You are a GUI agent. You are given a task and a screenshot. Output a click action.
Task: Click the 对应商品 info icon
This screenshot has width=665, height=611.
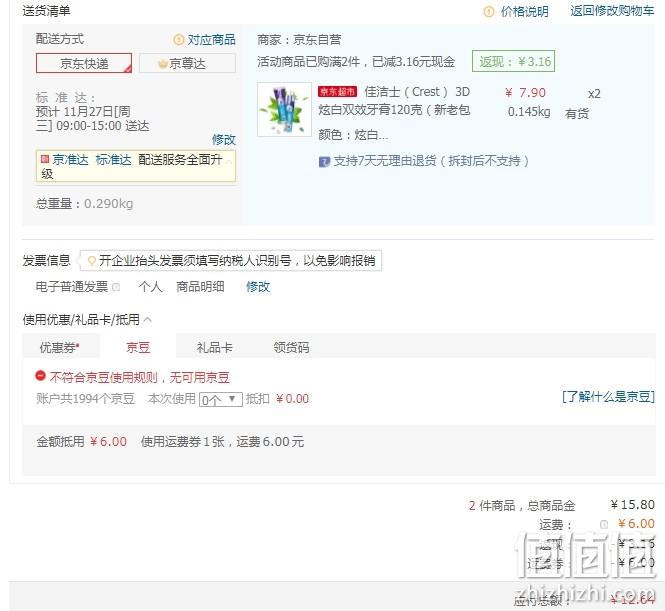[179, 40]
